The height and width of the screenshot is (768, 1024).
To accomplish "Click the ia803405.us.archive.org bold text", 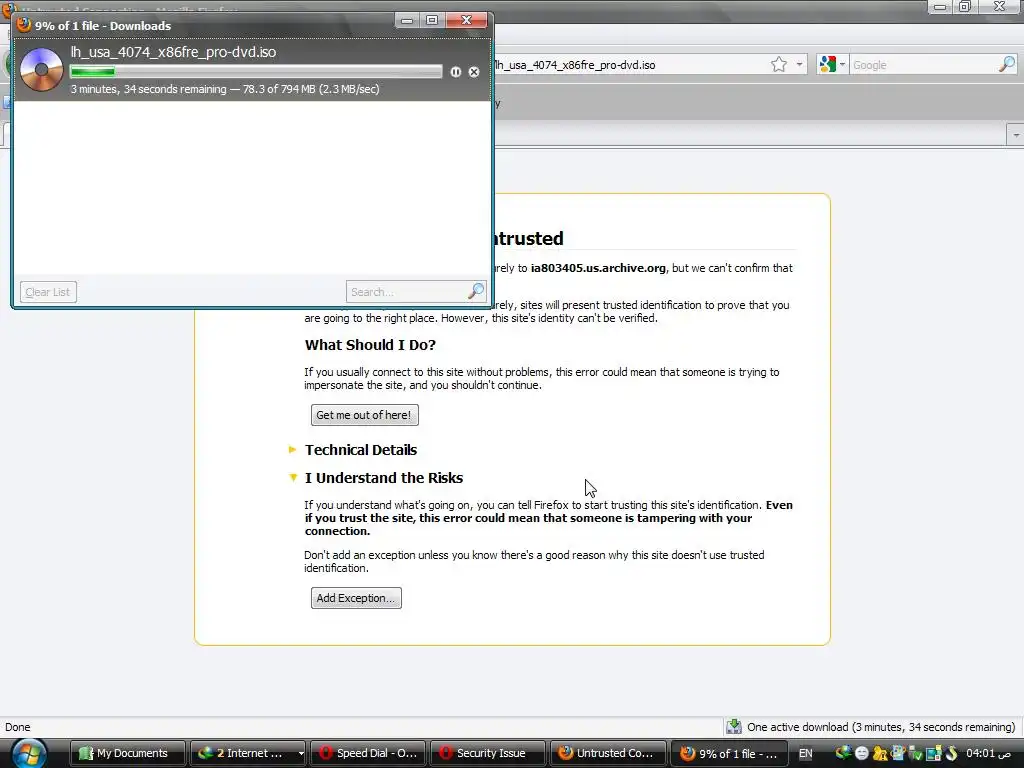I will point(598,268).
